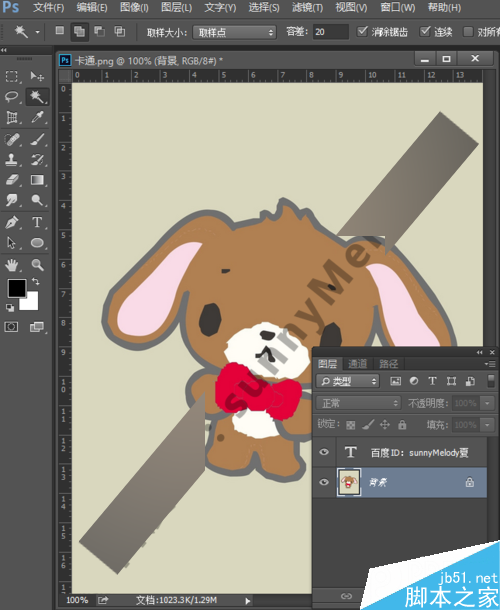The image size is (500, 610).
Task: Select the Lasso tool
Action: [12, 96]
